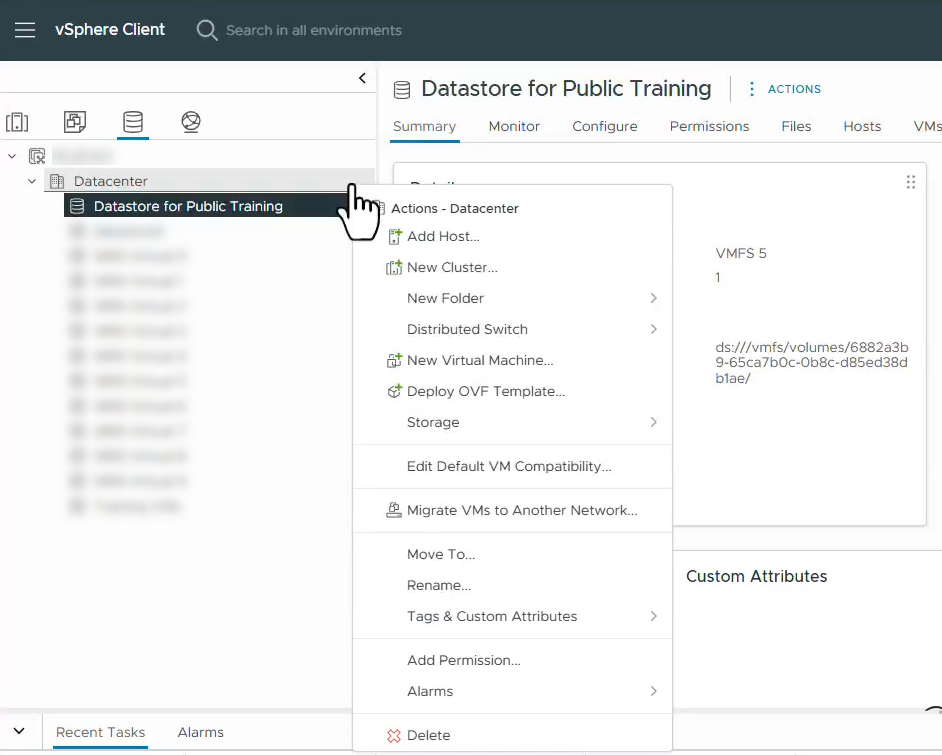Image resolution: width=942 pixels, height=755 pixels.
Task: Collapse the navigator sidebar panel
Action: (x=362, y=78)
